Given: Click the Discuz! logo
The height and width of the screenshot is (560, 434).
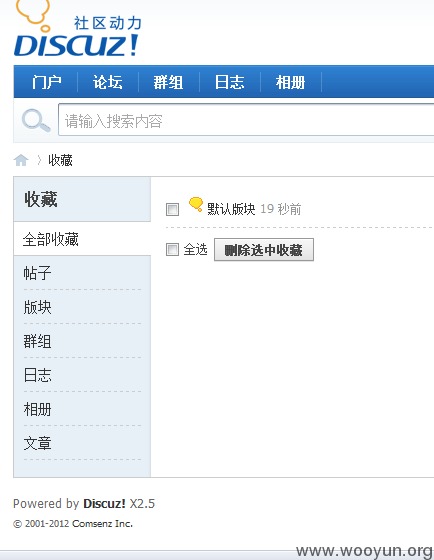Looking at the screenshot, I should [x=77, y=29].
